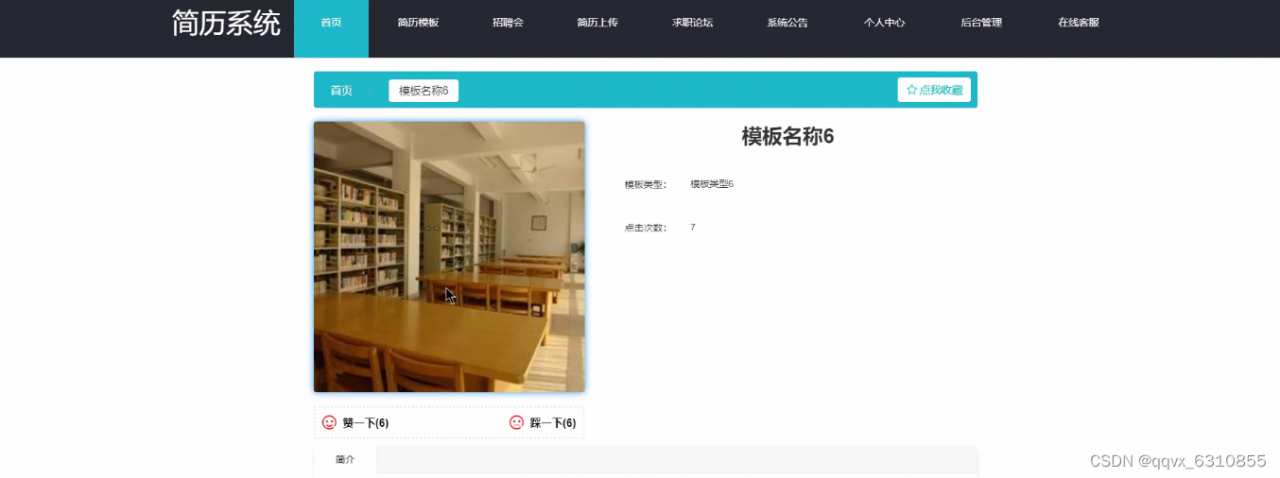
Task: Click the 模板名称6 breadcrumb item
Action: (423, 91)
